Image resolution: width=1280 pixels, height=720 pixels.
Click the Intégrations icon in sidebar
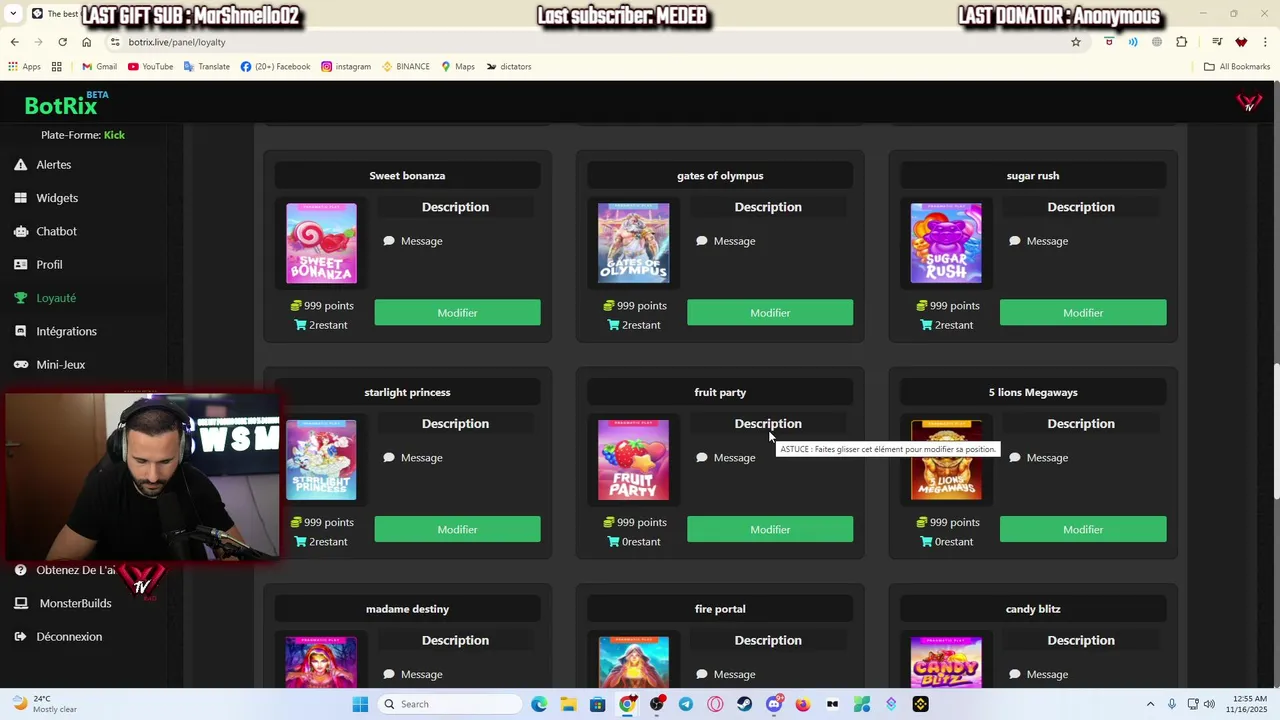pyautogui.click(x=20, y=331)
